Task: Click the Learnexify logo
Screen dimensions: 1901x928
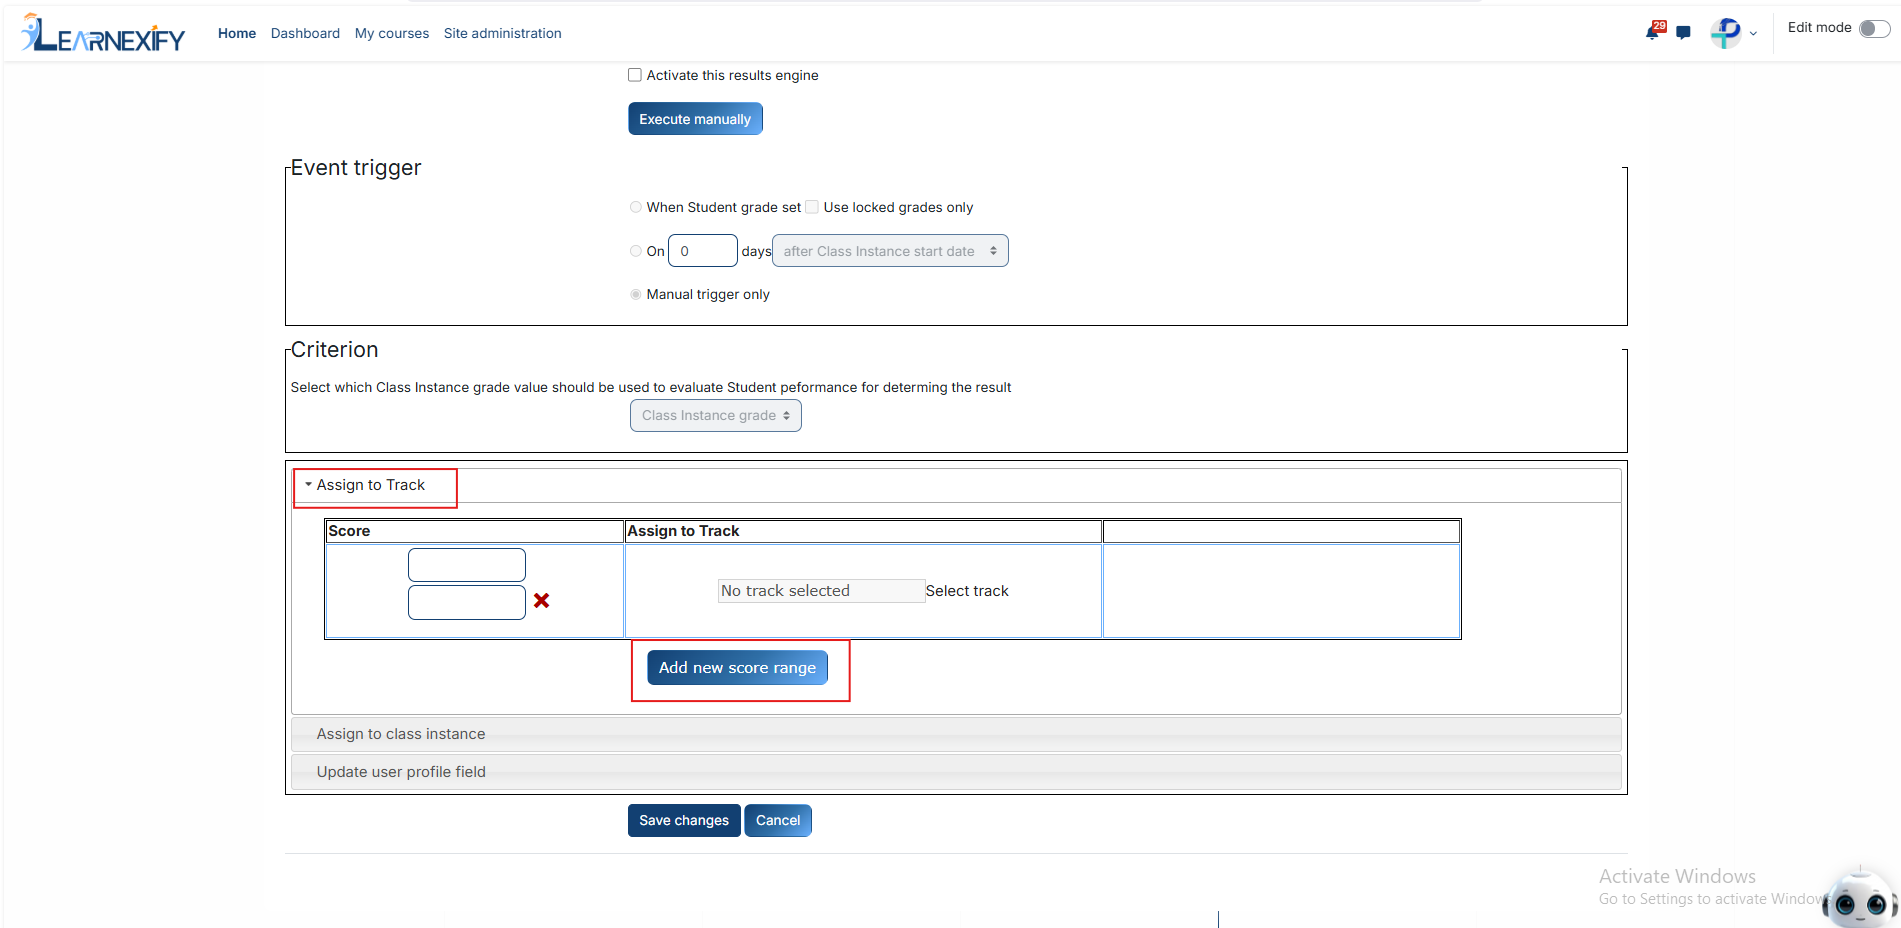Action: [103, 33]
